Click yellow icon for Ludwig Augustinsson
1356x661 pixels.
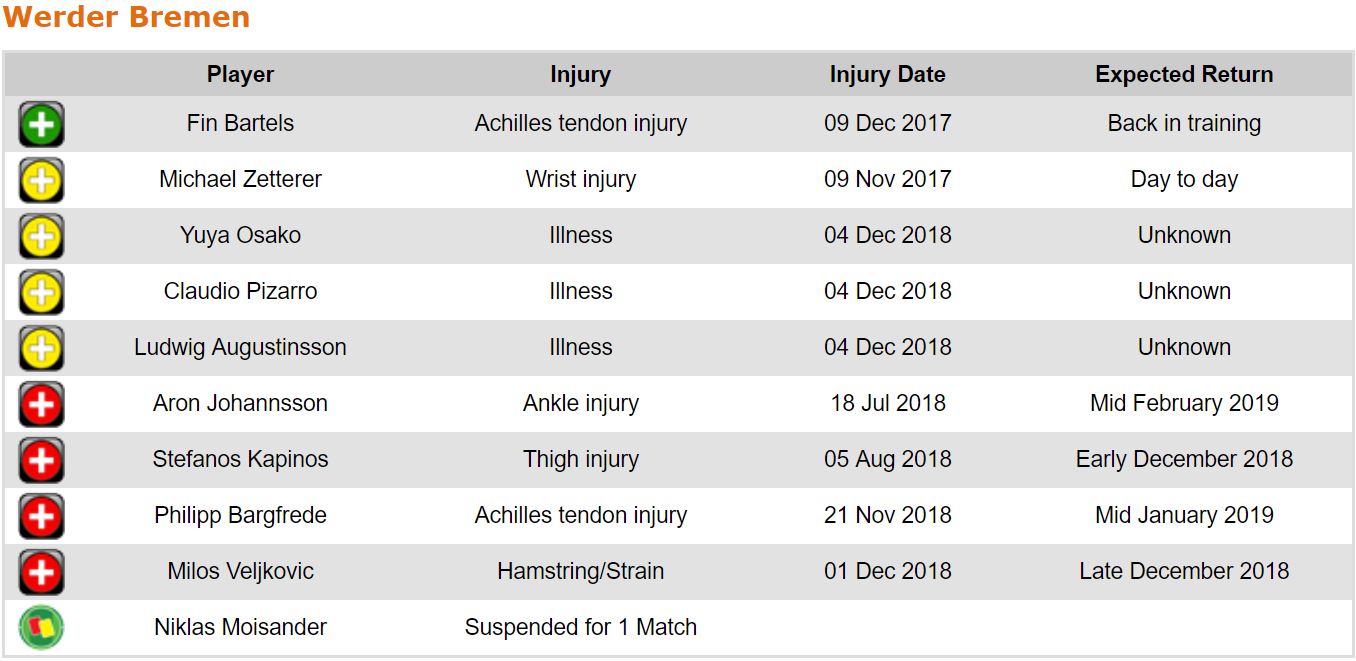[41, 349]
